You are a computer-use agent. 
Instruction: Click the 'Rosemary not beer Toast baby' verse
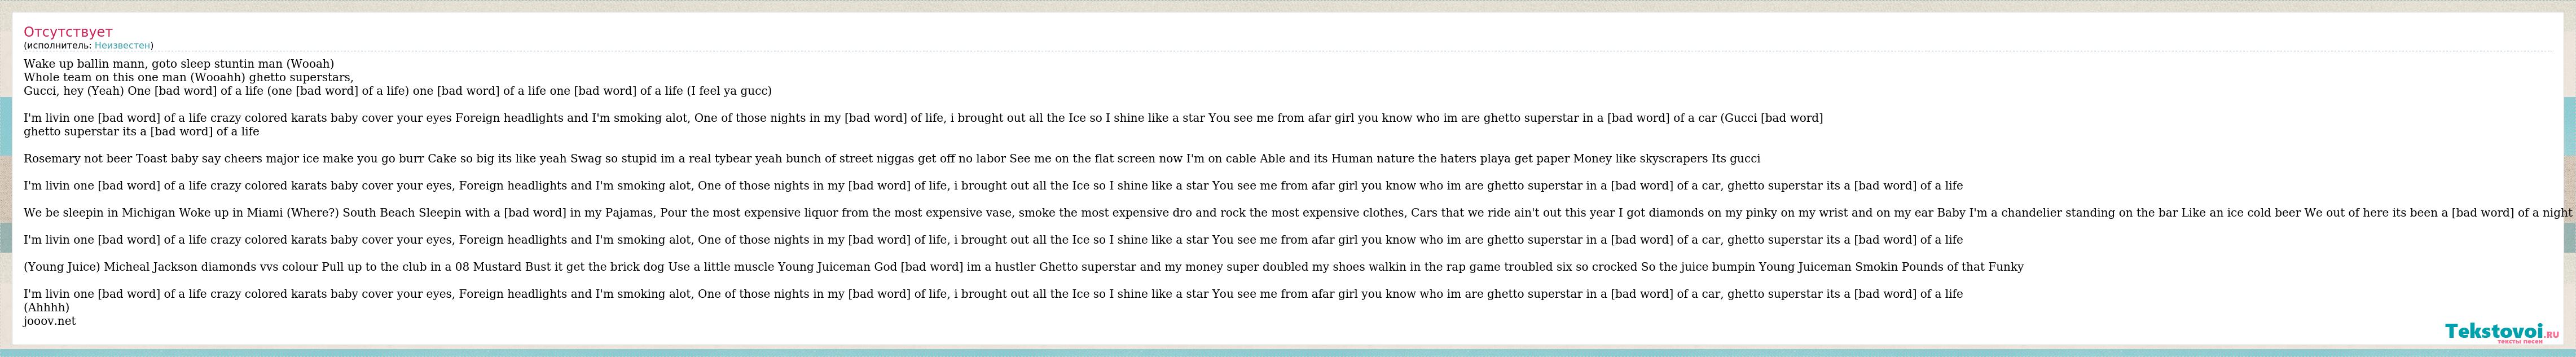(892, 158)
